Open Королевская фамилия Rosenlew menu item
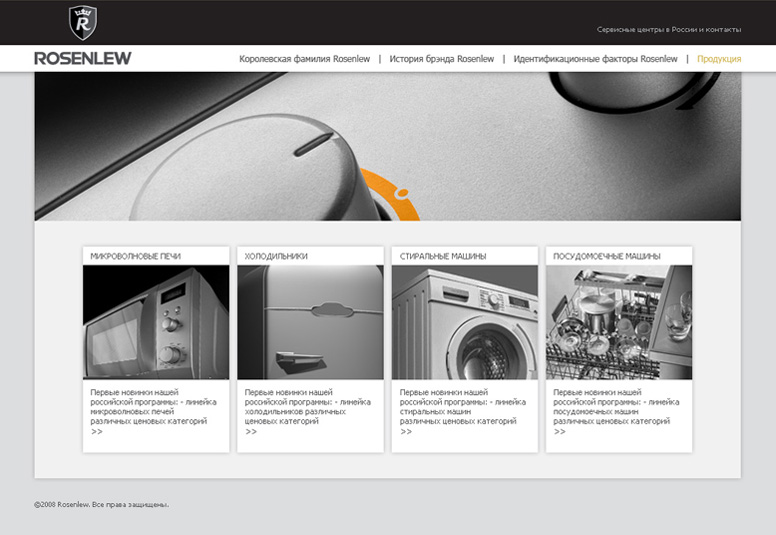This screenshot has height=535, width=776. point(304,59)
